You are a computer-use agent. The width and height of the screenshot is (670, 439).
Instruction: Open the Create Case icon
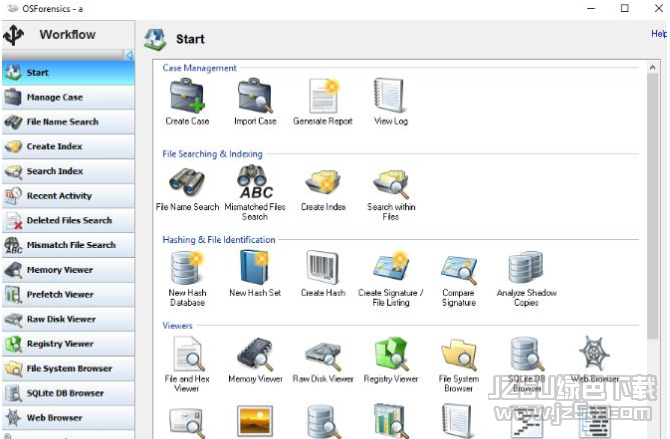click(187, 96)
